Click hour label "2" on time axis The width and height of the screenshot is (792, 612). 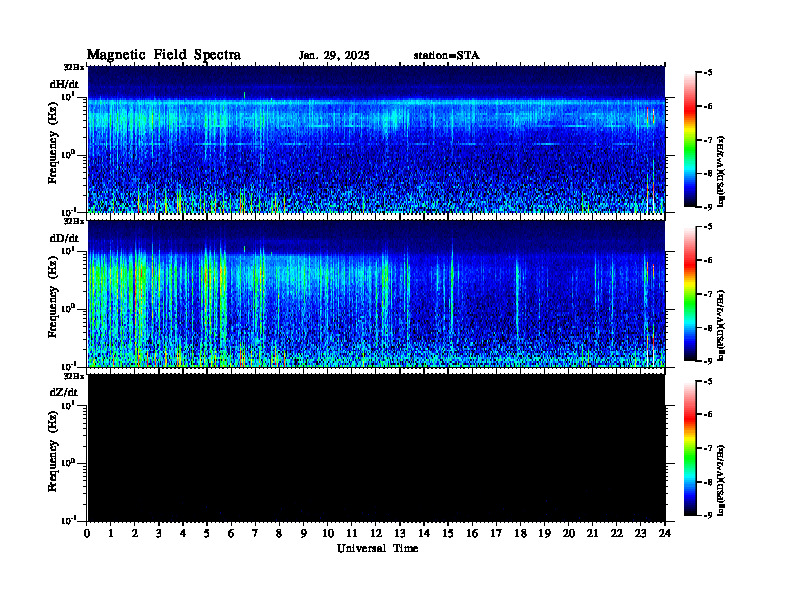click(135, 533)
